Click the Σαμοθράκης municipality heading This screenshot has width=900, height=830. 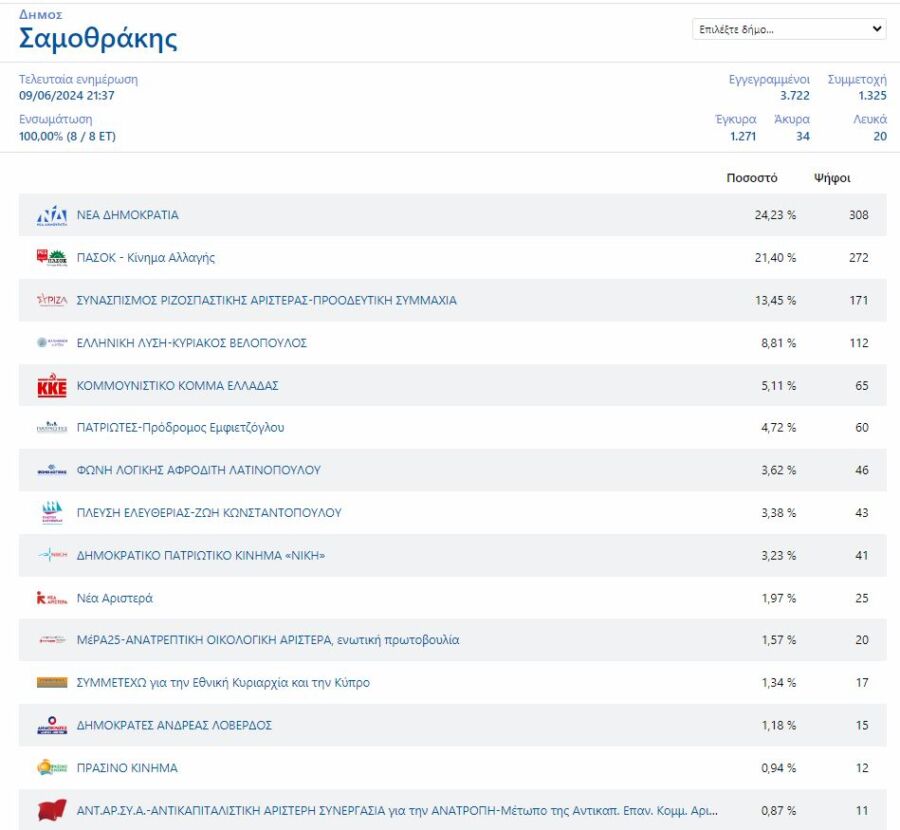click(x=98, y=39)
